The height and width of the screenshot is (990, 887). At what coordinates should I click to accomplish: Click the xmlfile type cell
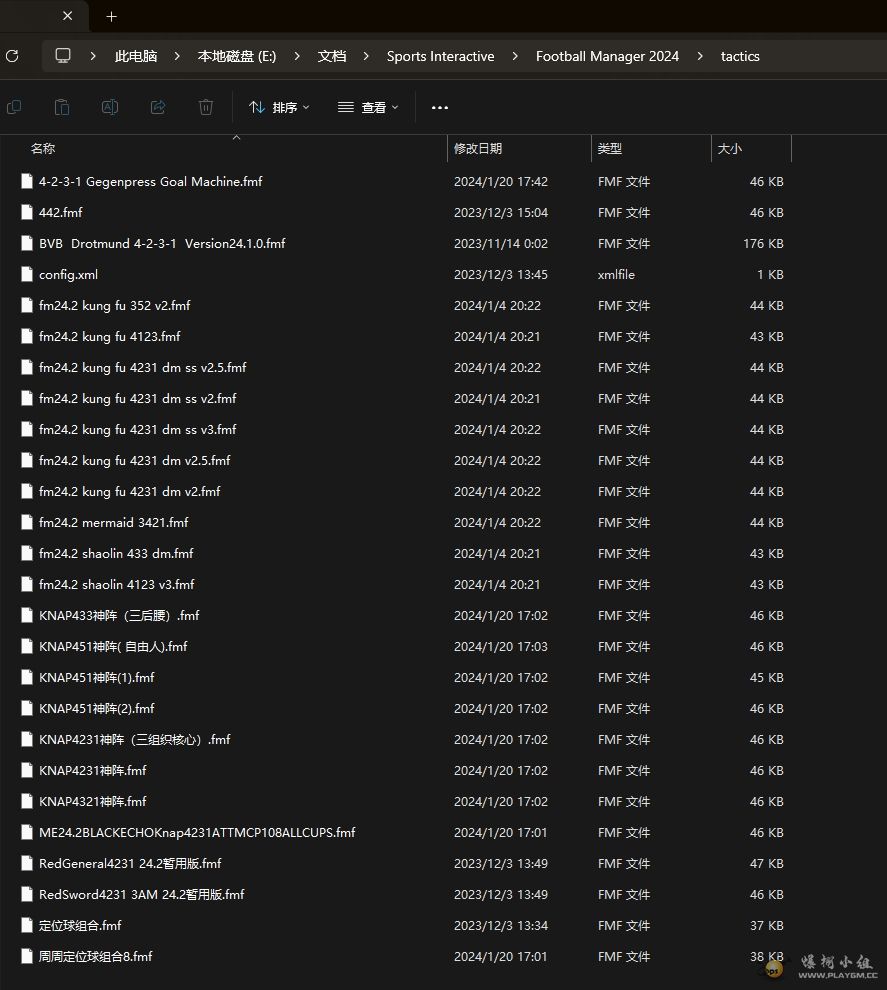point(616,275)
